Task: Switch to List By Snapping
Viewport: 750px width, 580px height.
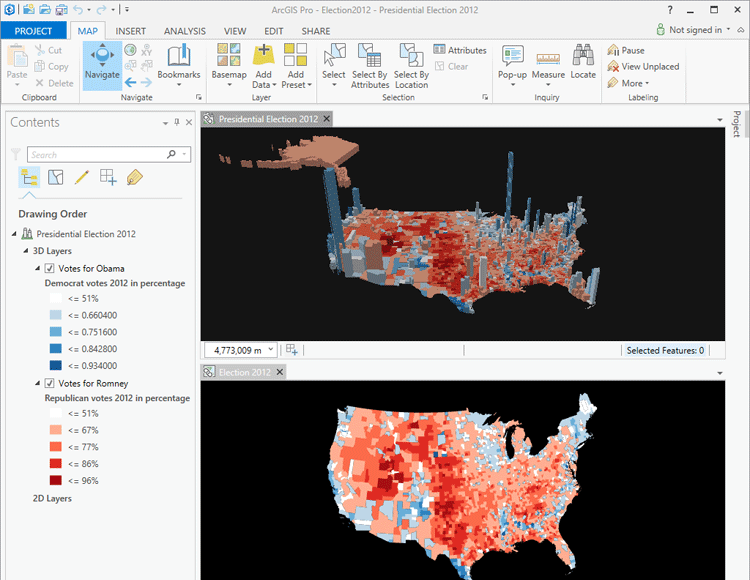Action: [108, 177]
